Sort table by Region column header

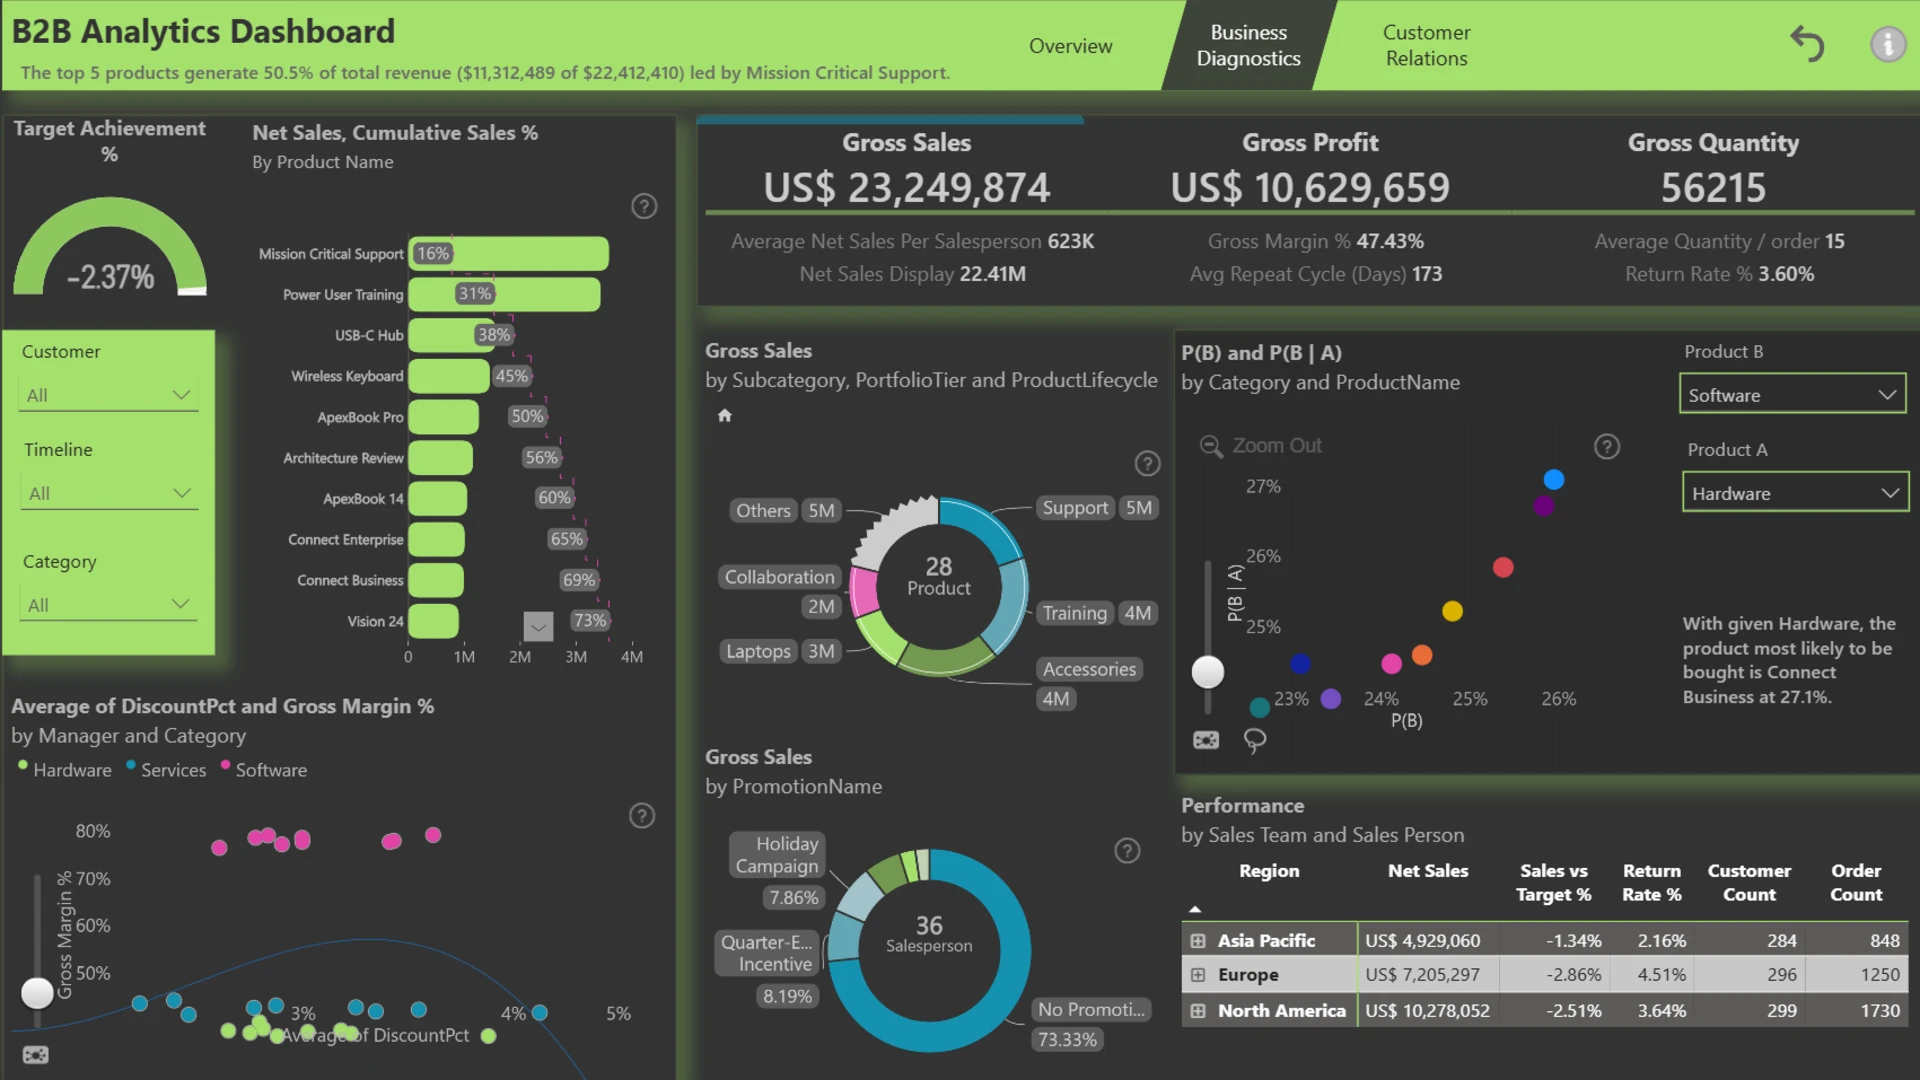(1269, 871)
